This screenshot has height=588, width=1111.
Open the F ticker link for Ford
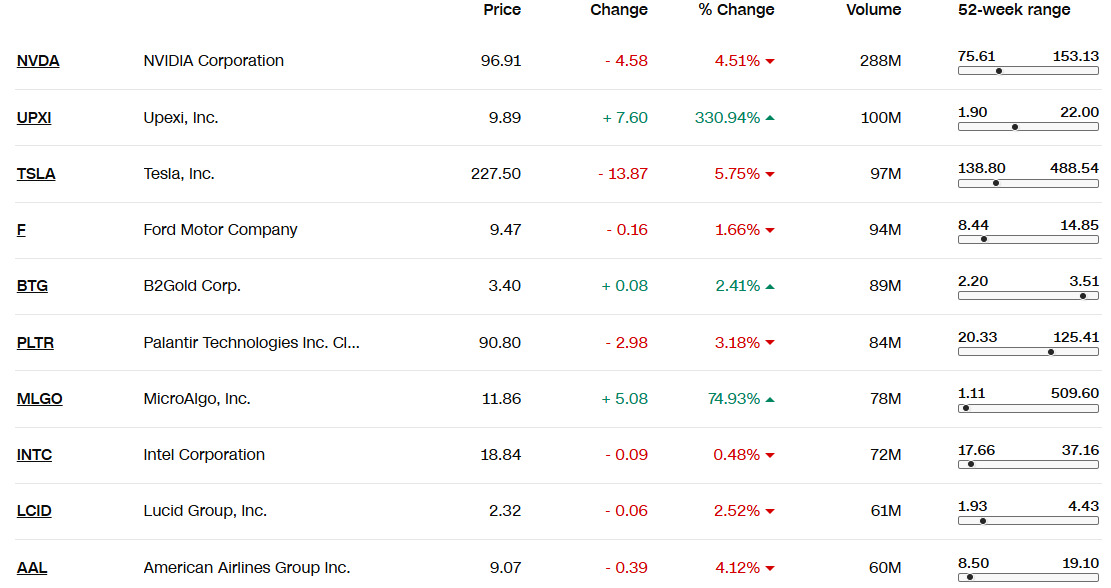(x=21, y=230)
